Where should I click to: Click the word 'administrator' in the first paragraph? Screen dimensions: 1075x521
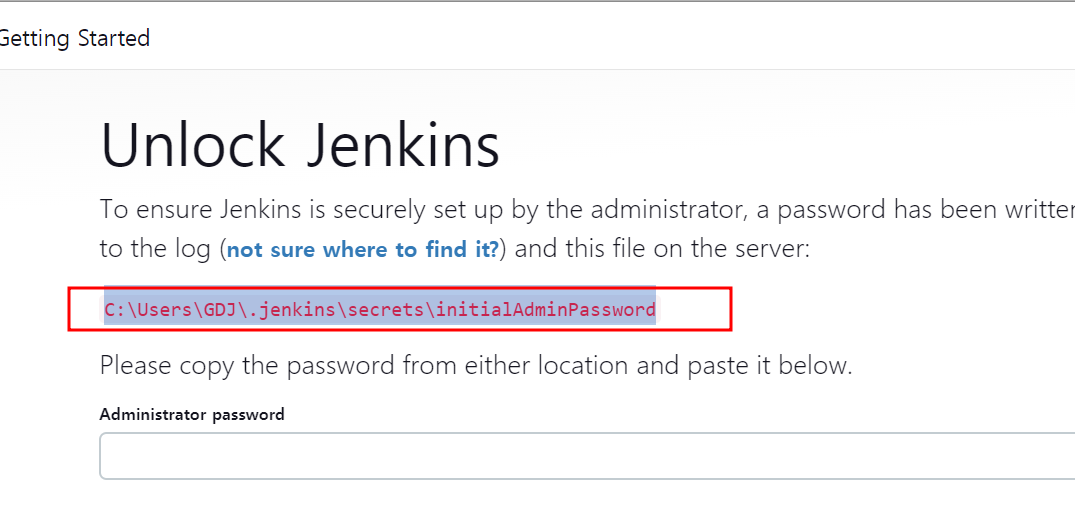click(668, 209)
